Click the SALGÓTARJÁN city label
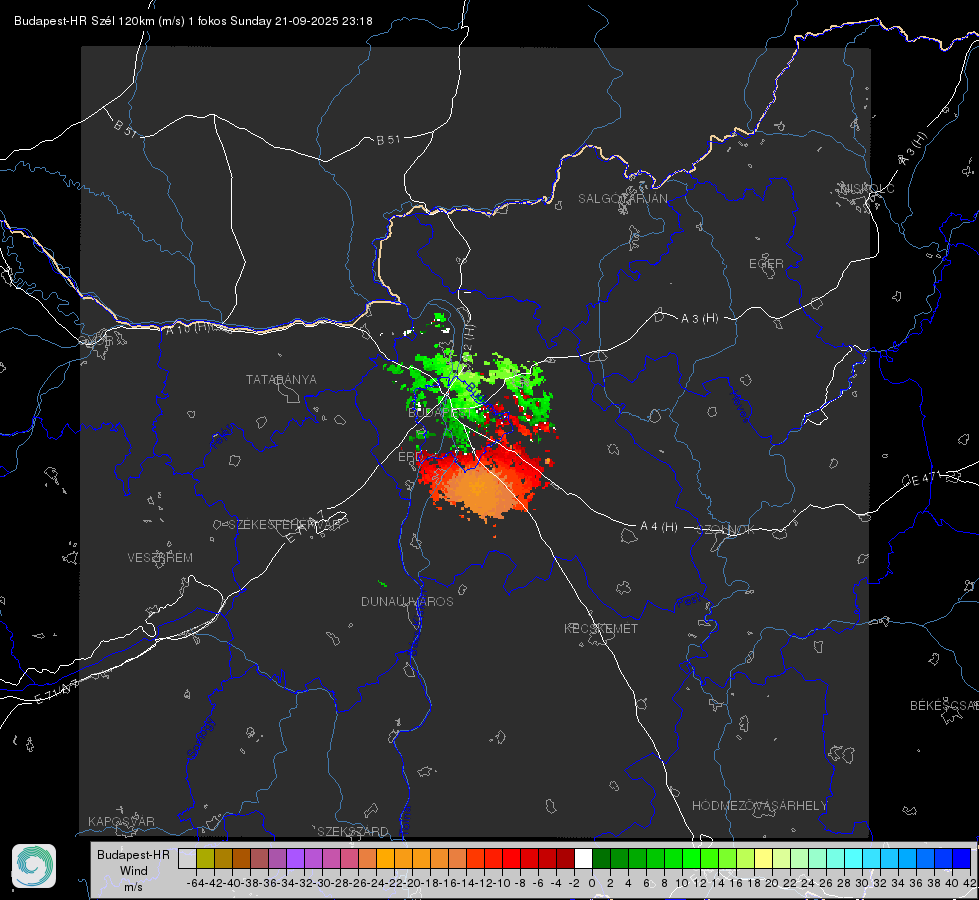This screenshot has width=979, height=900. [622, 199]
